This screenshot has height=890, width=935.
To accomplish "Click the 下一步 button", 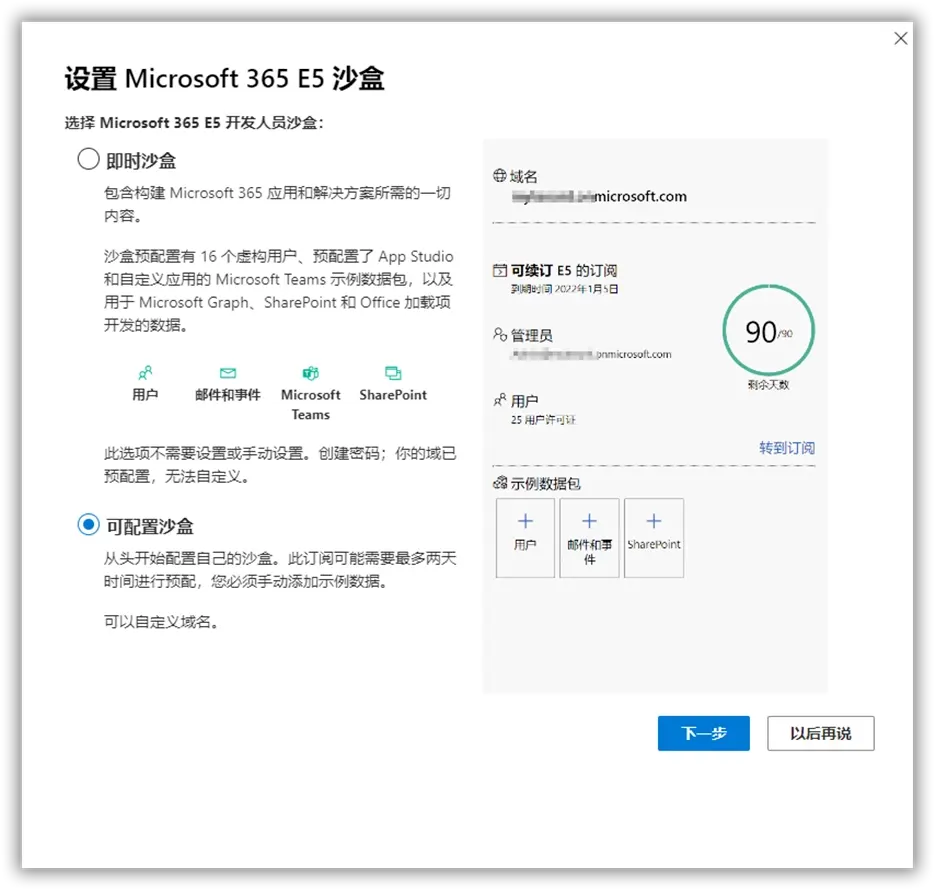I will click(x=704, y=733).
